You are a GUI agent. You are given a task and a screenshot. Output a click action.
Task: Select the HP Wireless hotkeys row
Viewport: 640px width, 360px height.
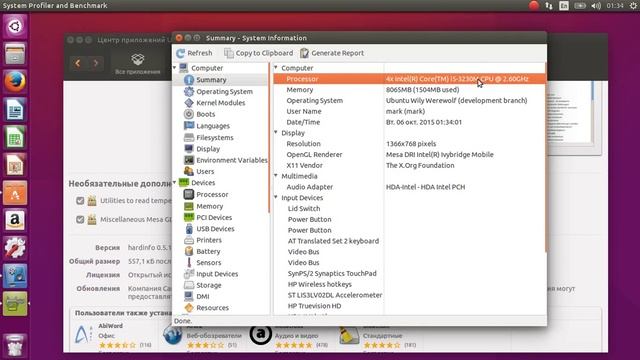point(409,284)
